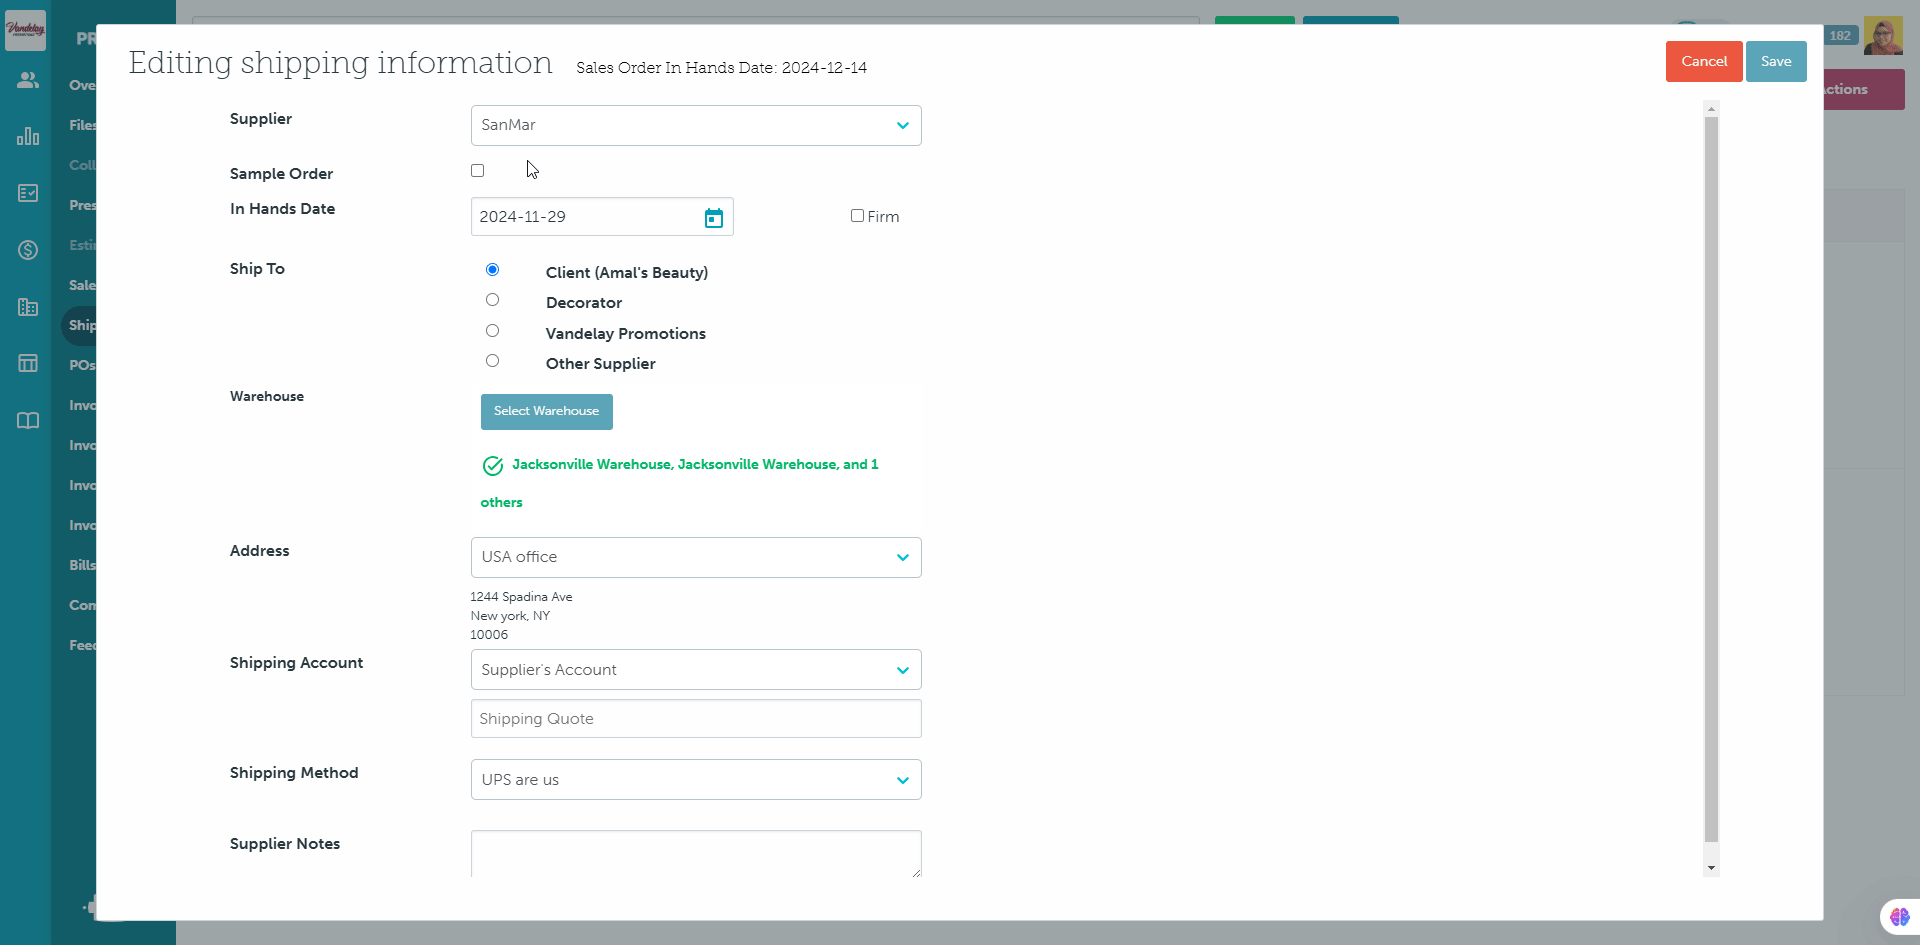Viewport: 1920px width, 945px height.
Task: Open the checklist tasks sidebar icon
Action: click(x=28, y=193)
